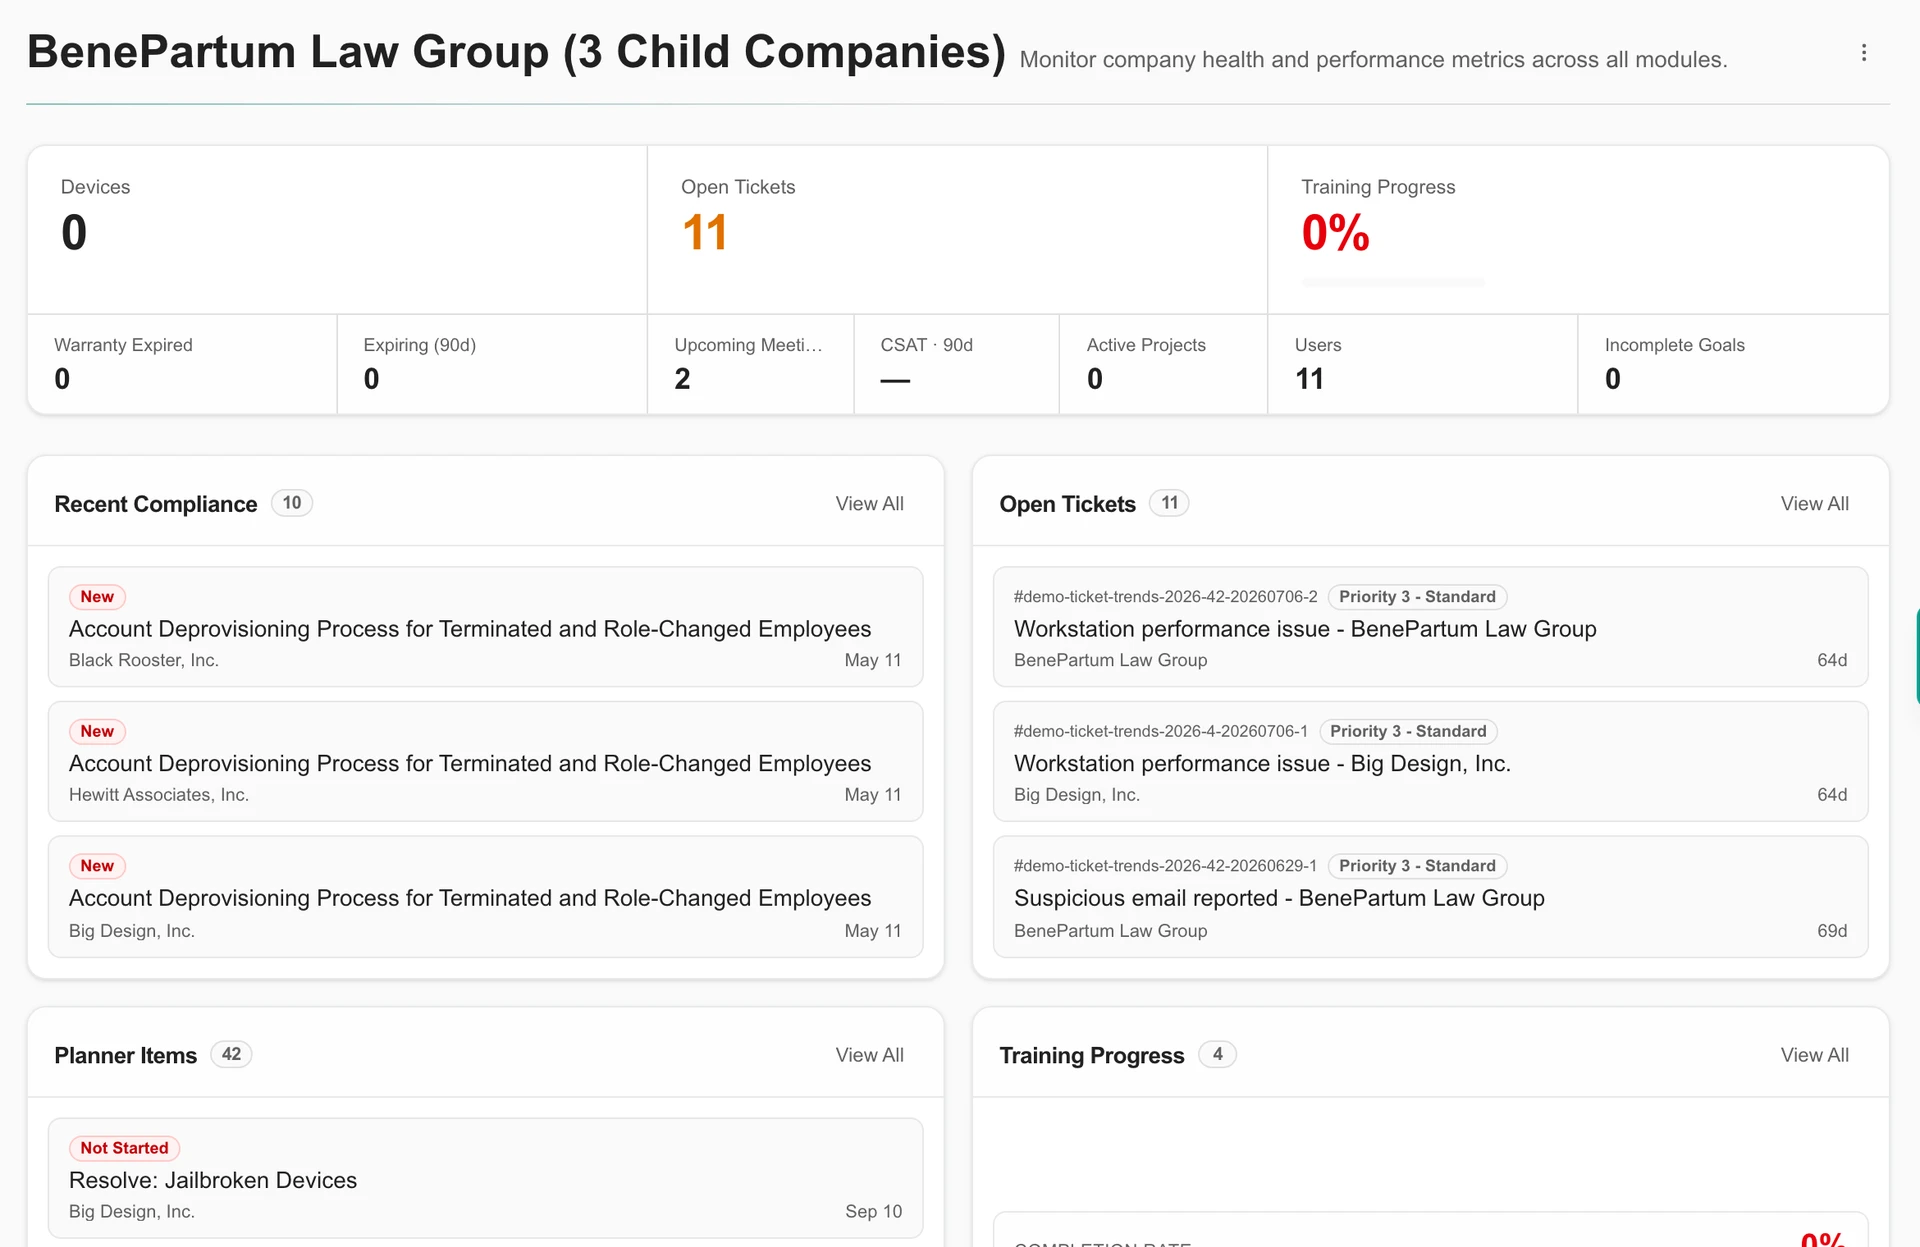Open the Users stat tile
This screenshot has height=1247, width=1920.
[x=1422, y=364]
